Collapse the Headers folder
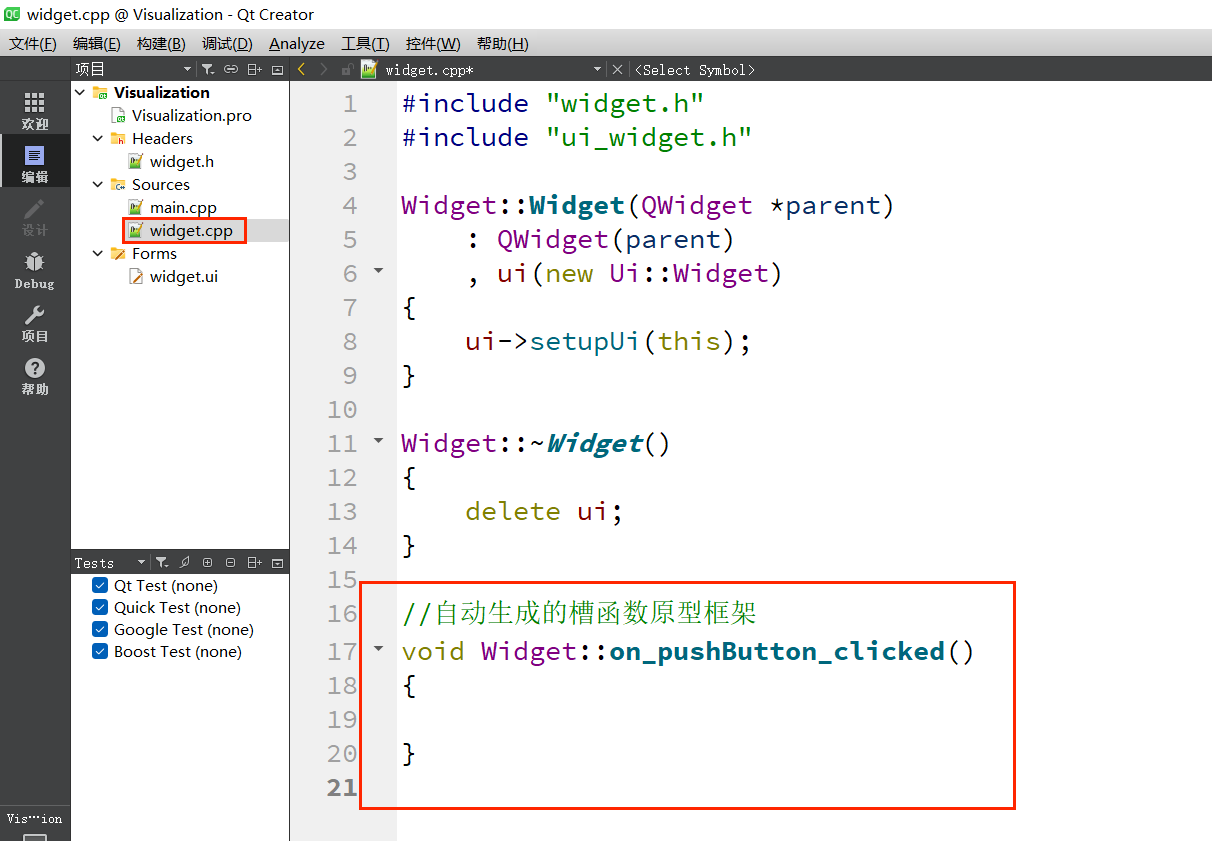 click(98, 138)
